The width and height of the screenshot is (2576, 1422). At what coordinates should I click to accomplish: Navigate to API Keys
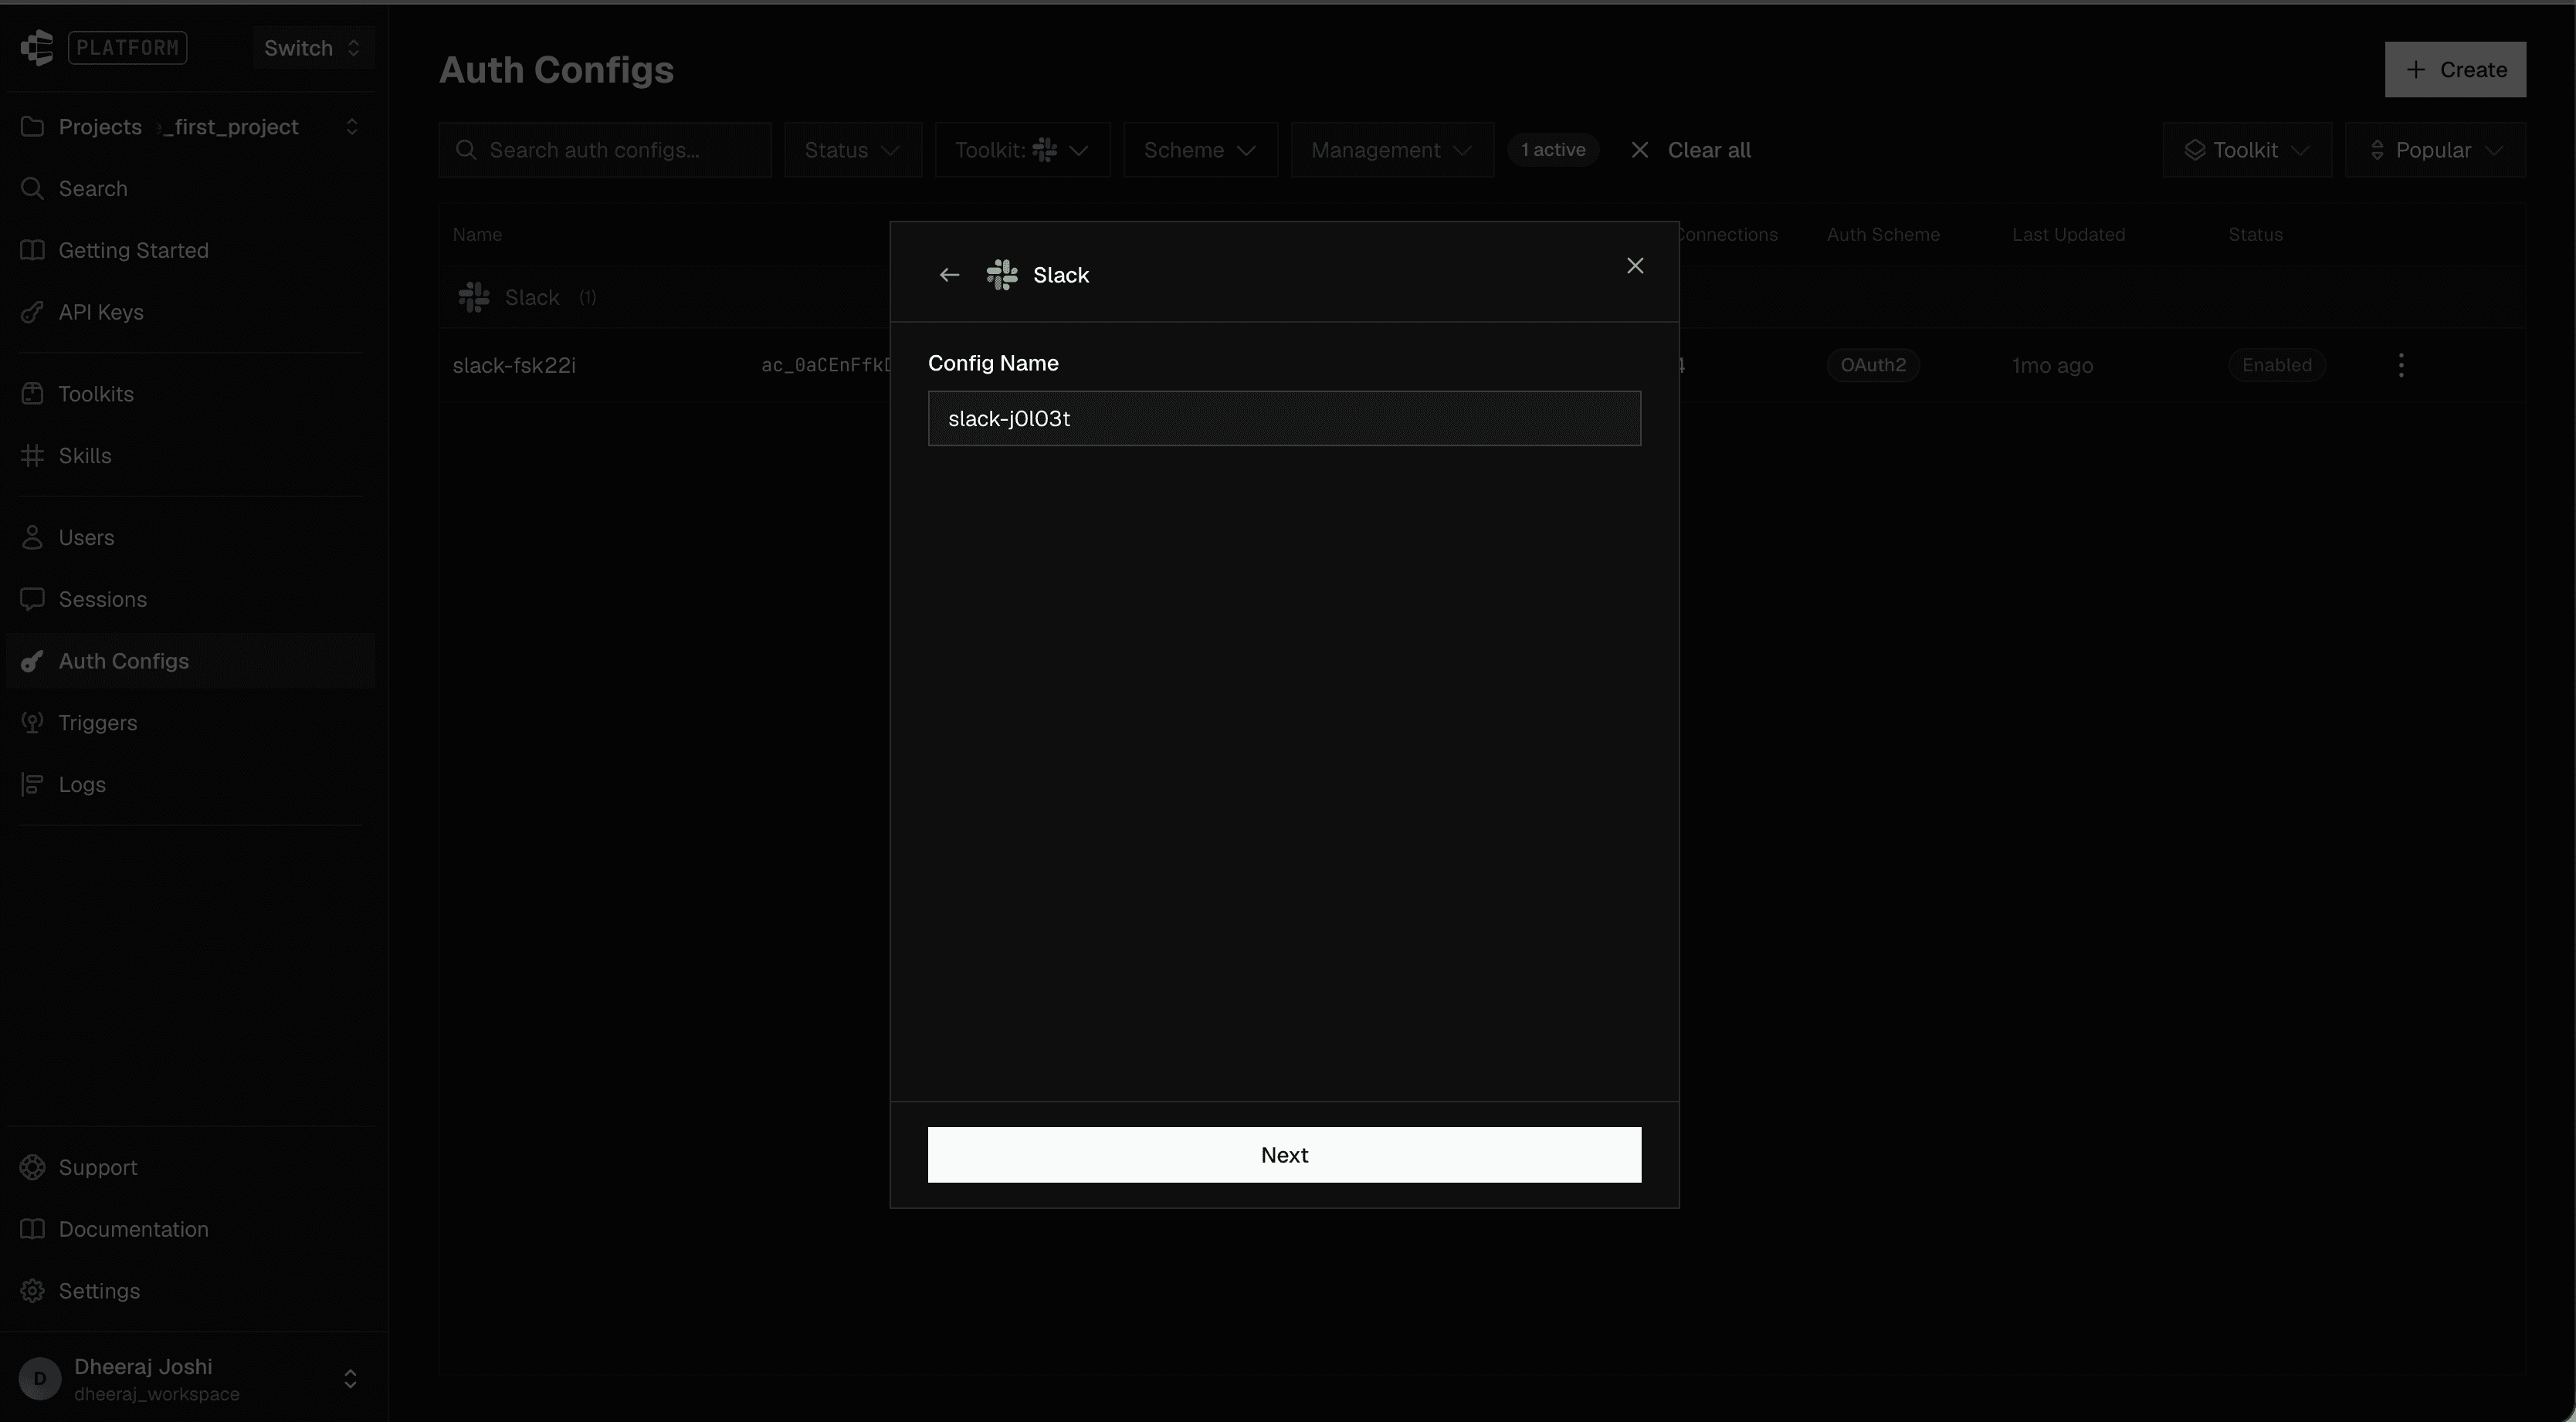pyautogui.click(x=190, y=312)
